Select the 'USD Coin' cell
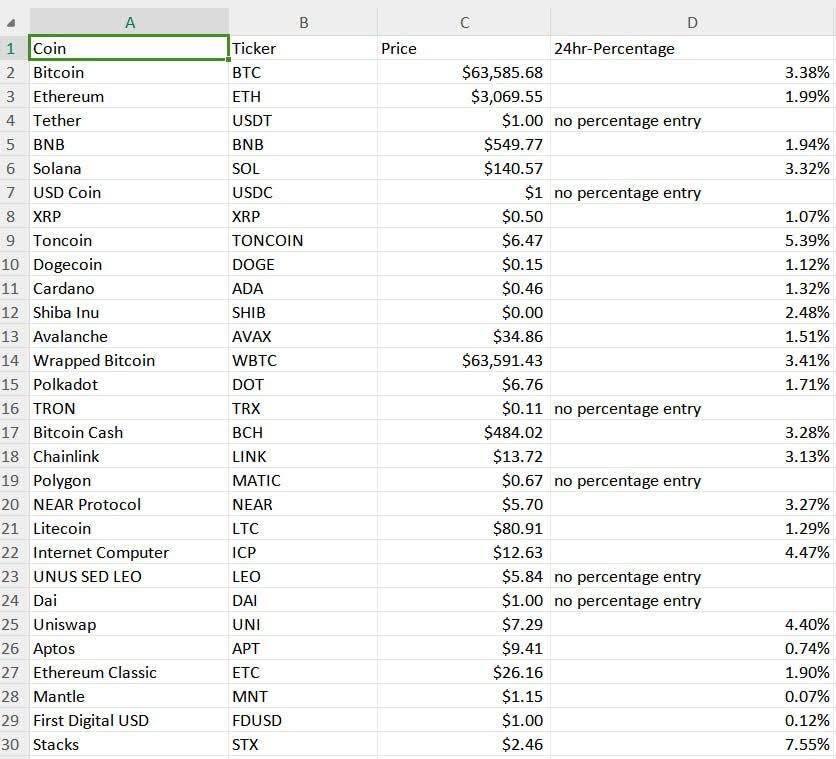Screen dimensions: 836x759 [129, 192]
